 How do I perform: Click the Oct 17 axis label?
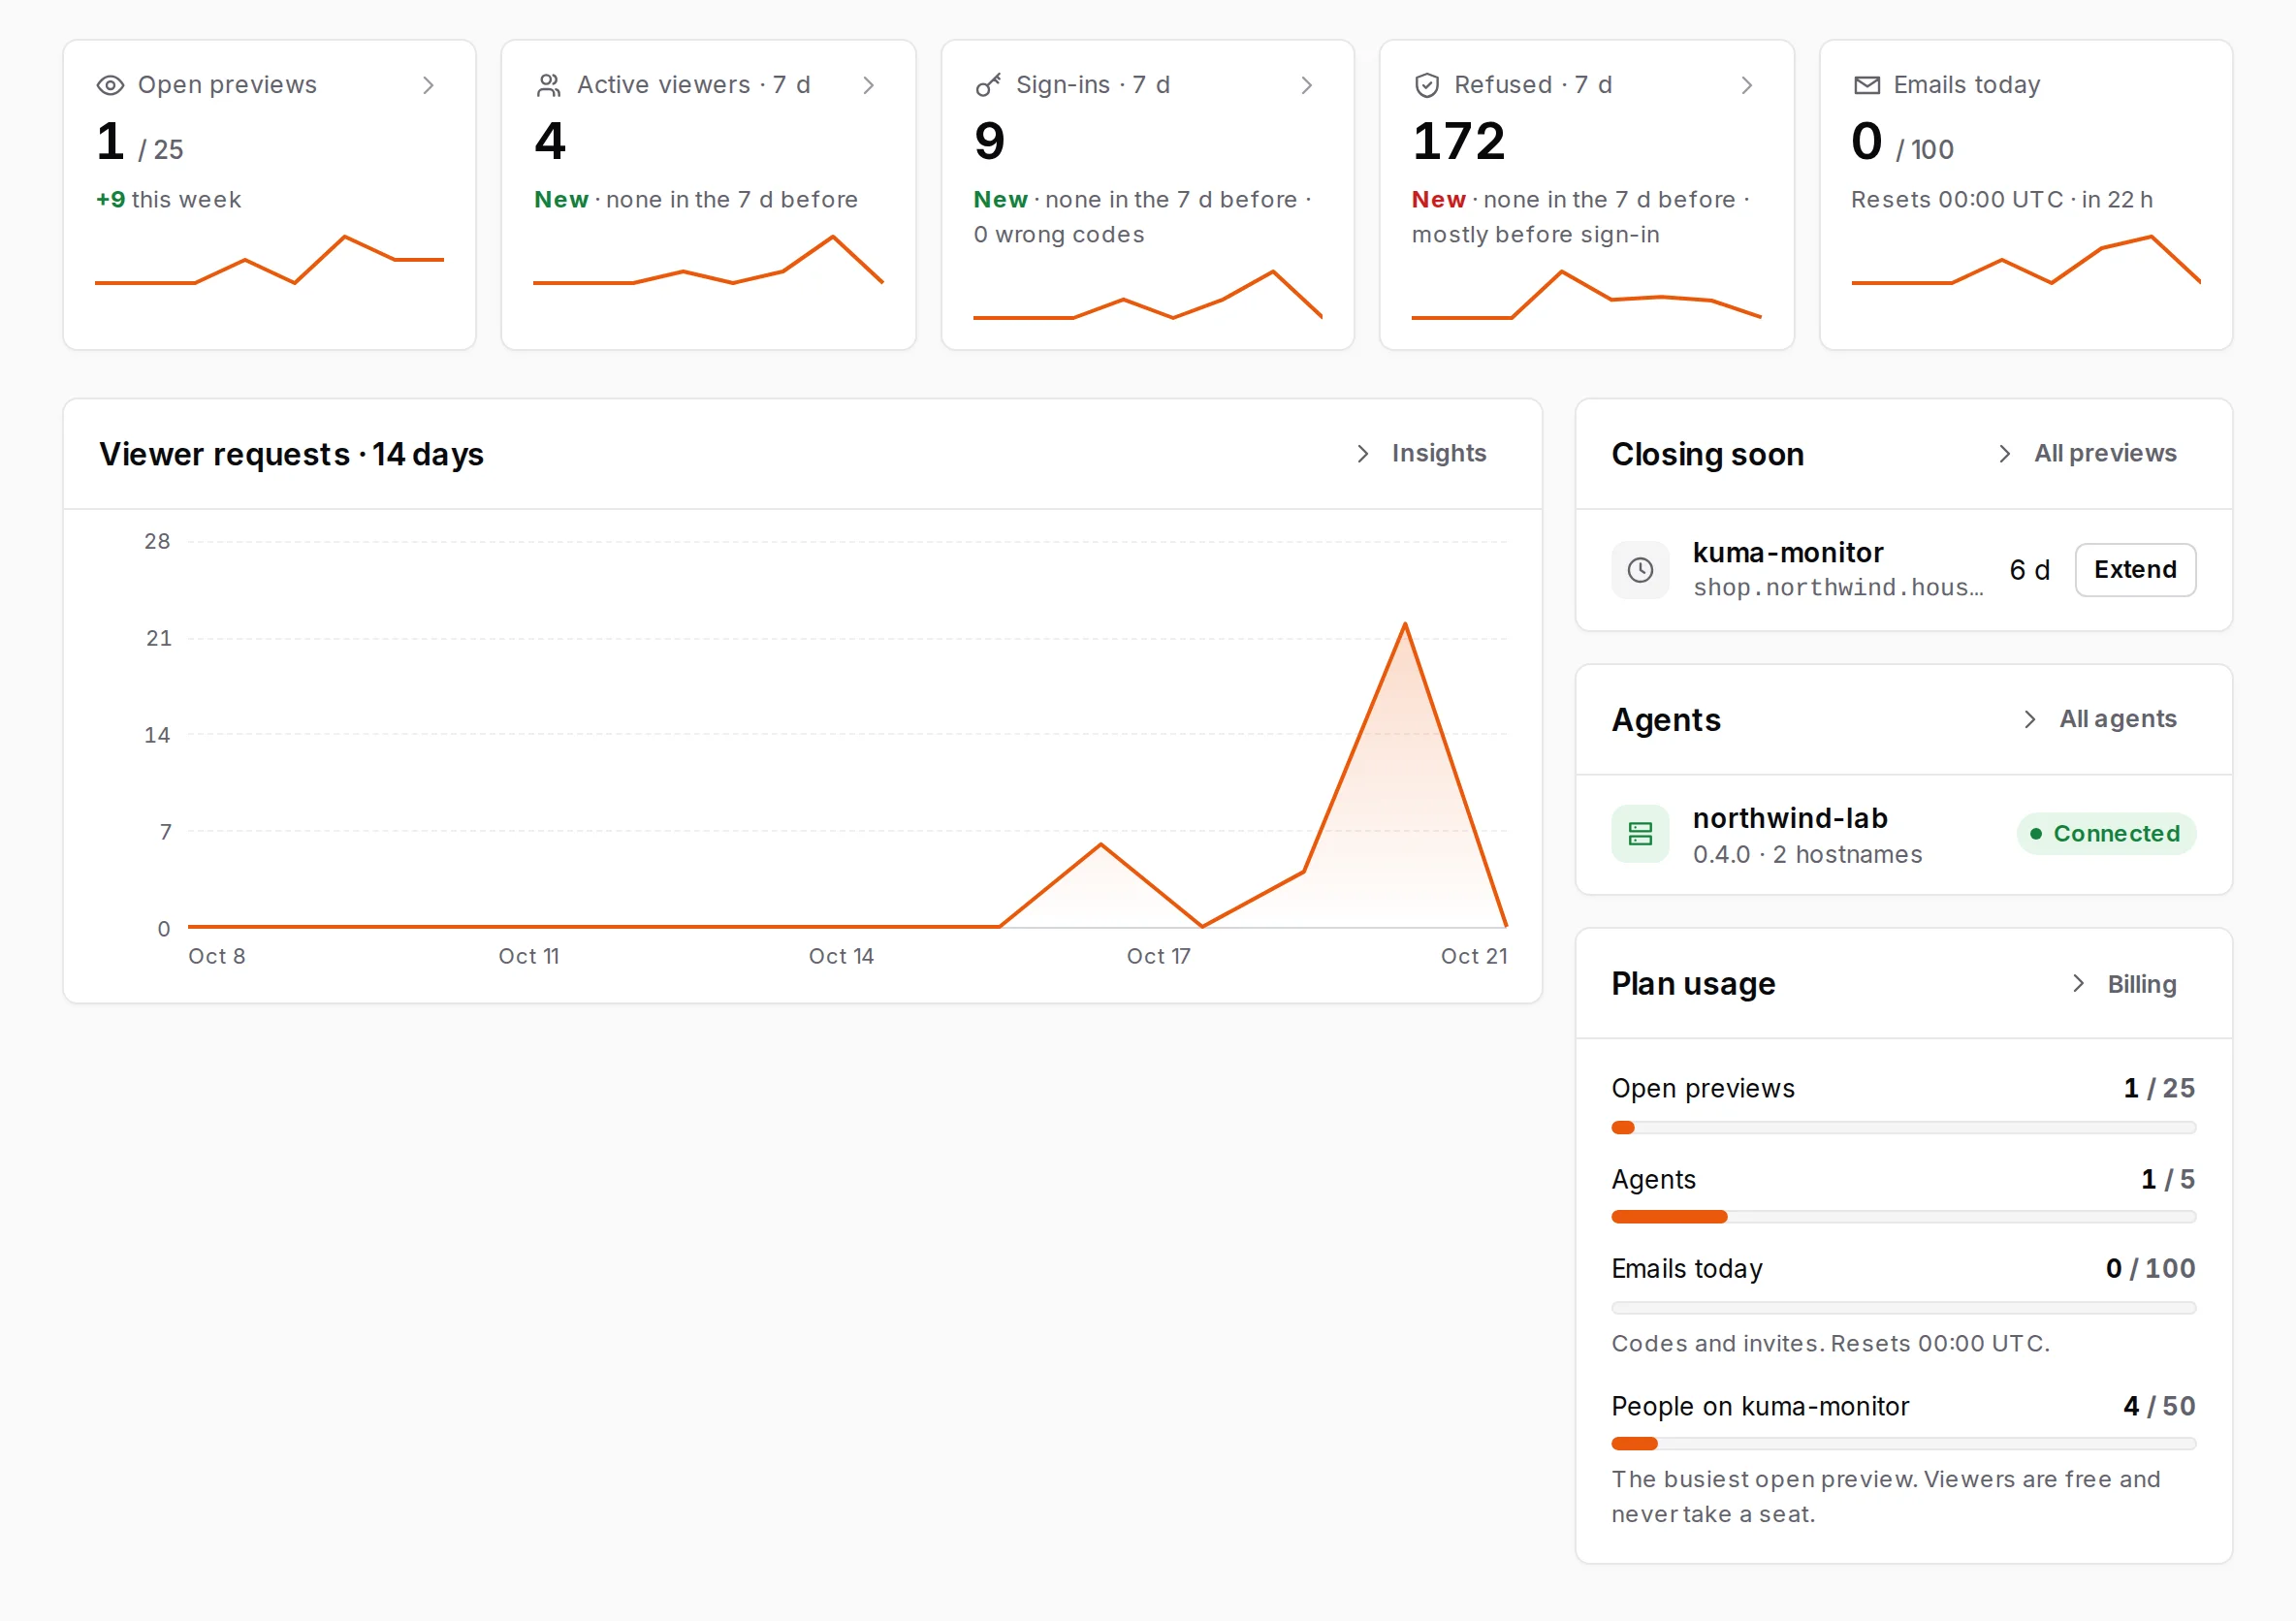tap(1158, 956)
